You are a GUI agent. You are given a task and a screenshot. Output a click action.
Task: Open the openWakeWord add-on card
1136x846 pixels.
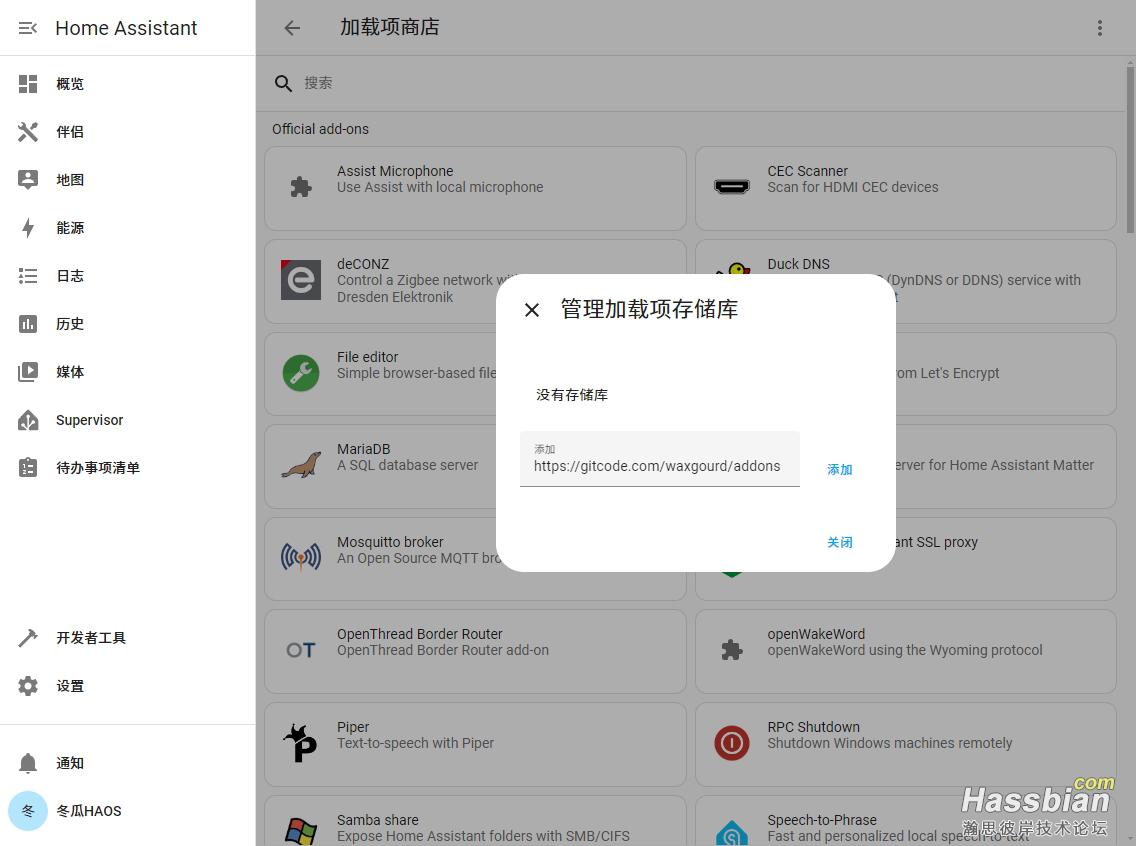coord(906,651)
